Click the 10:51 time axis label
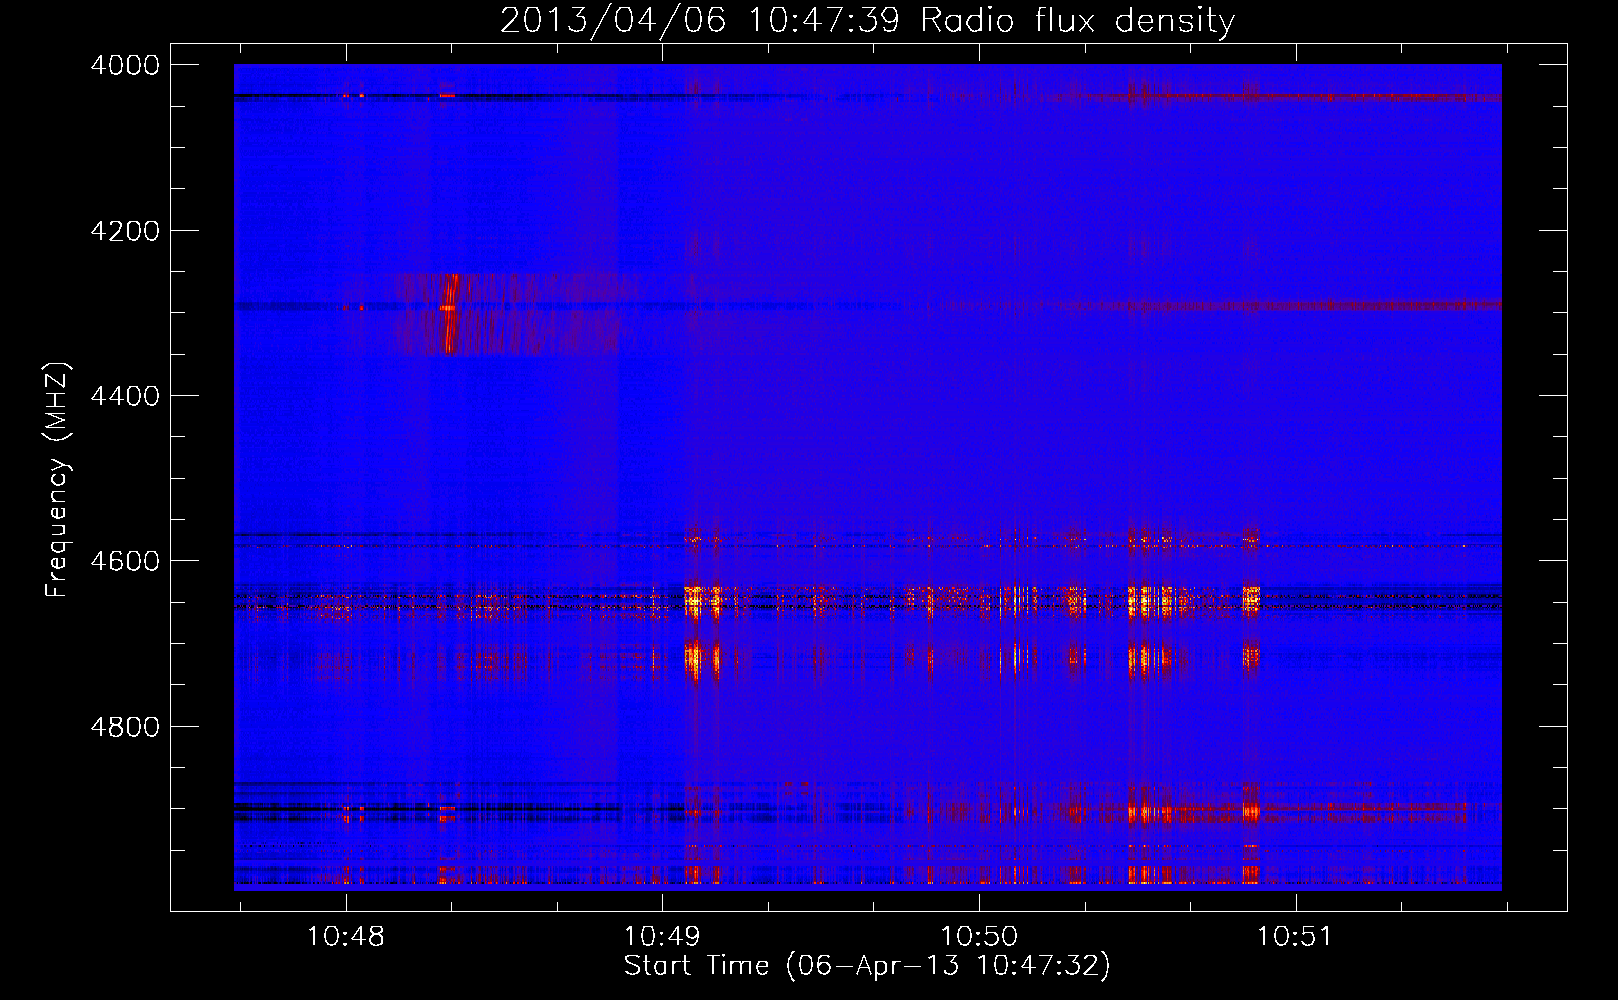1618x1000 pixels. pos(1295,937)
